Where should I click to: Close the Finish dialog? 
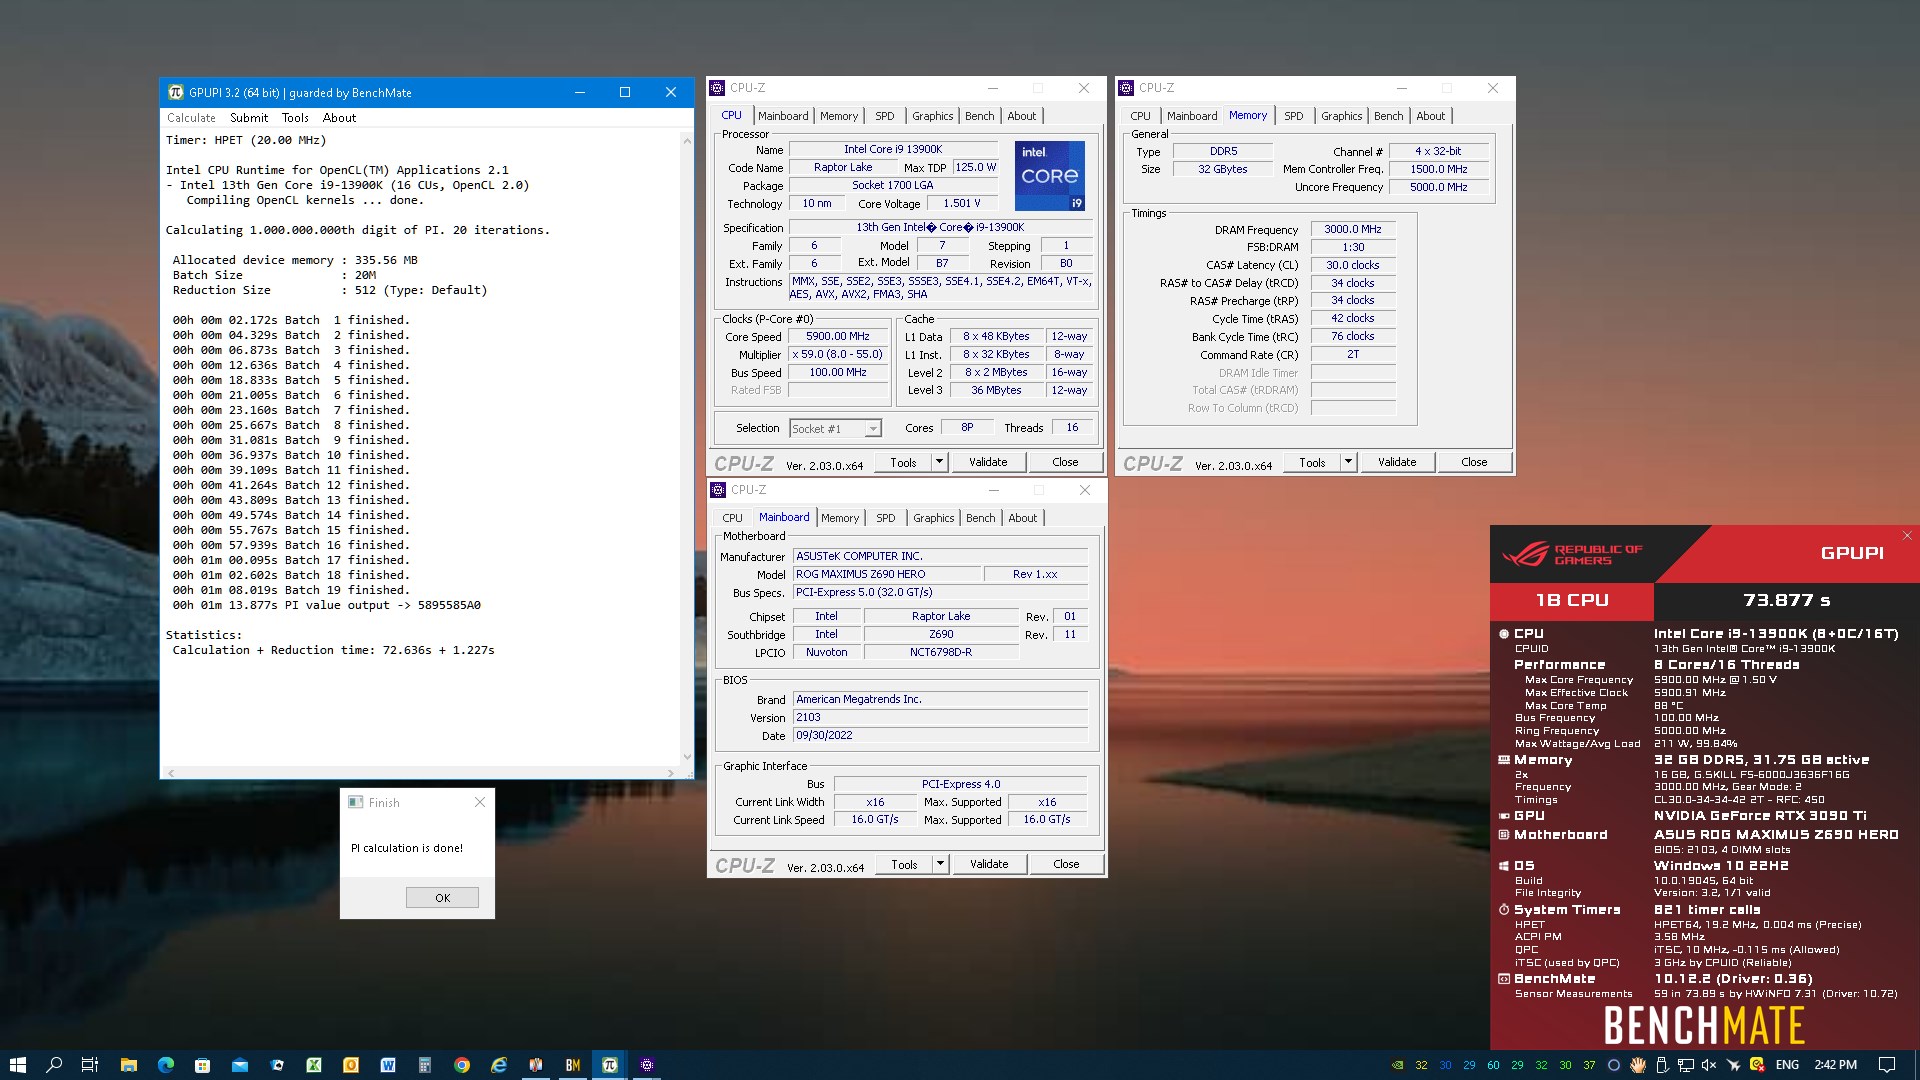coord(480,802)
